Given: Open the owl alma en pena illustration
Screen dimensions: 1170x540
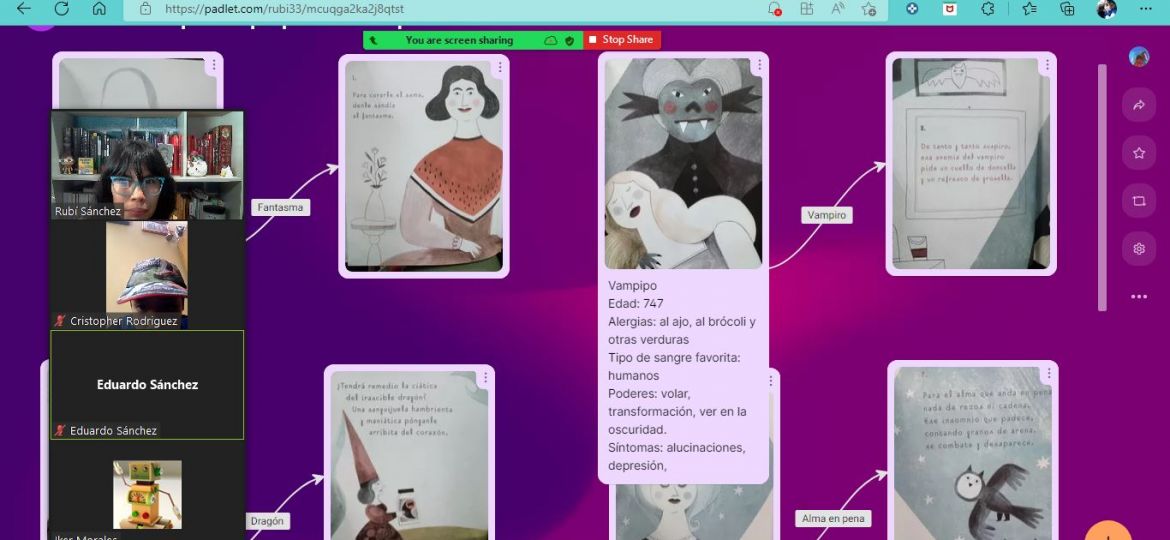Looking at the screenshot, I should coord(972,453).
